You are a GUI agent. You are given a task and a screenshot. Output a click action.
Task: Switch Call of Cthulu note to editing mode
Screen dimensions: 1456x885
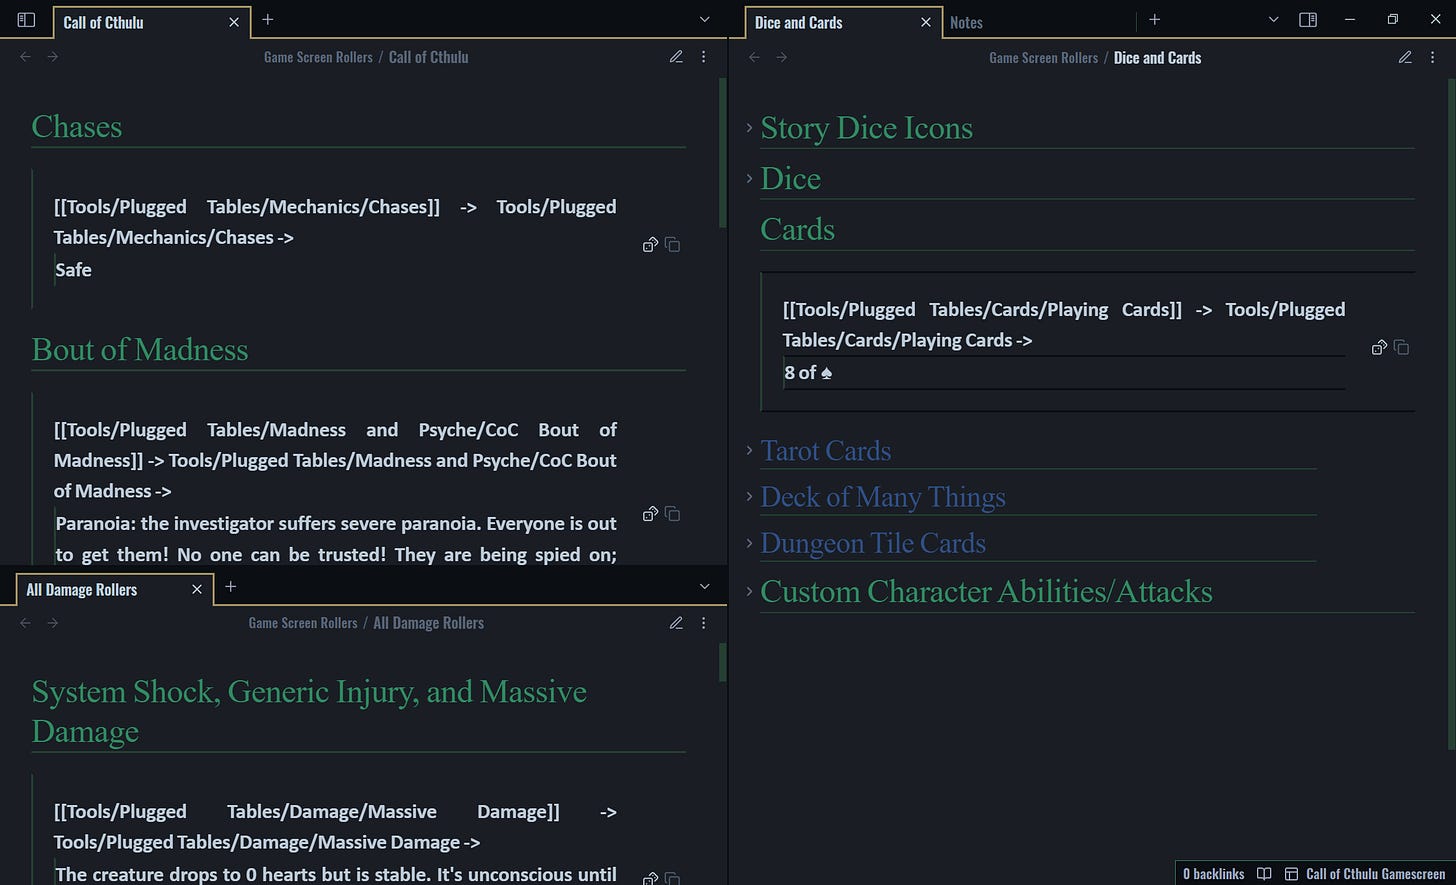point(676,57)
